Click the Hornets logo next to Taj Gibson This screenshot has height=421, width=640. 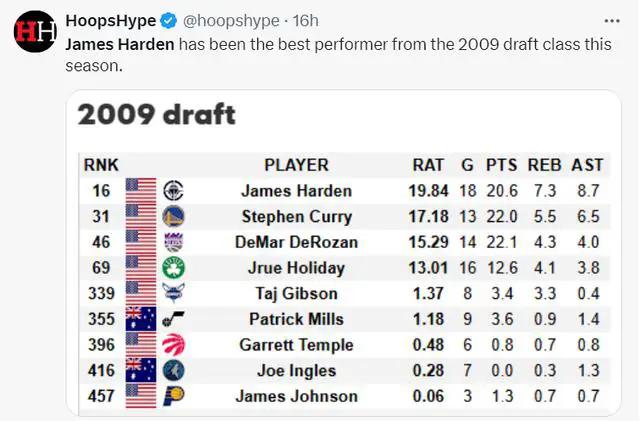pos(173,293)
